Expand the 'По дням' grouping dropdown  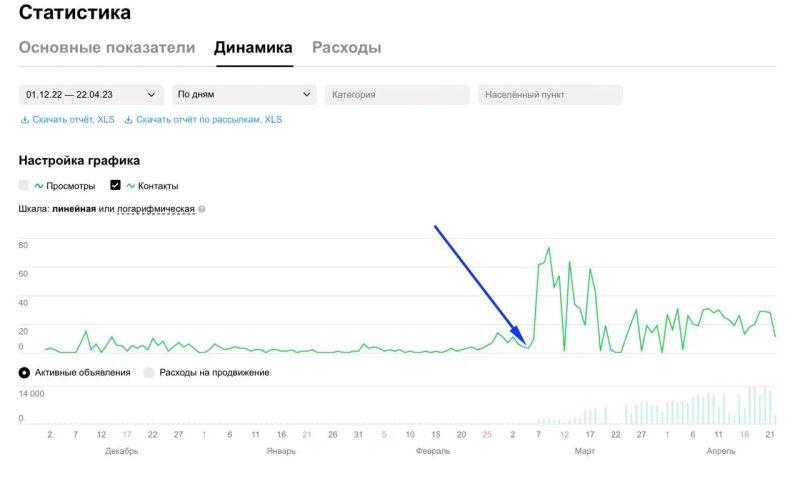tap(244, 95)
